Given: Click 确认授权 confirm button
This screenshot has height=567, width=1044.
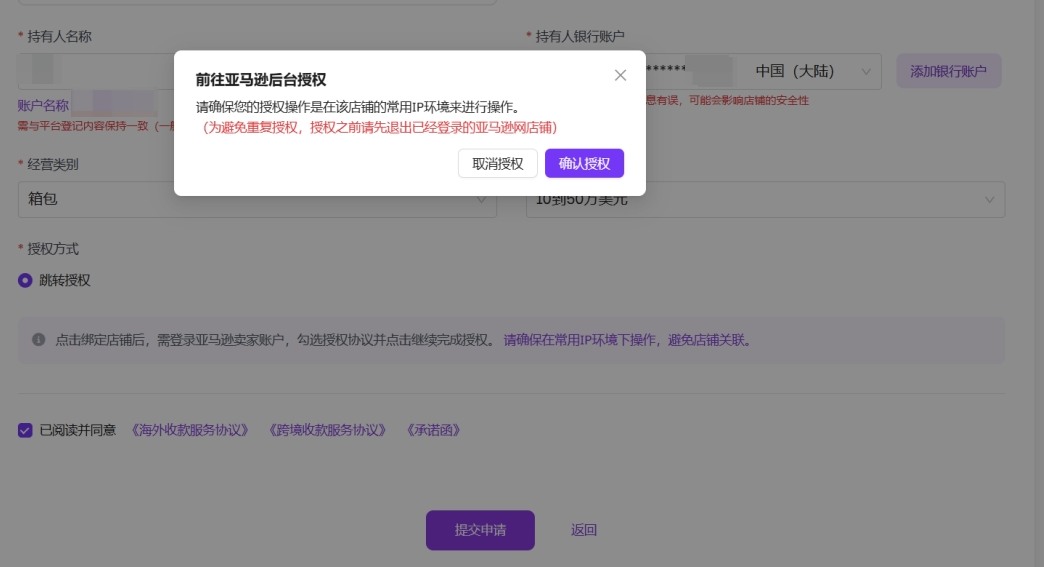Looking at the screenshot, I should 584,163.
